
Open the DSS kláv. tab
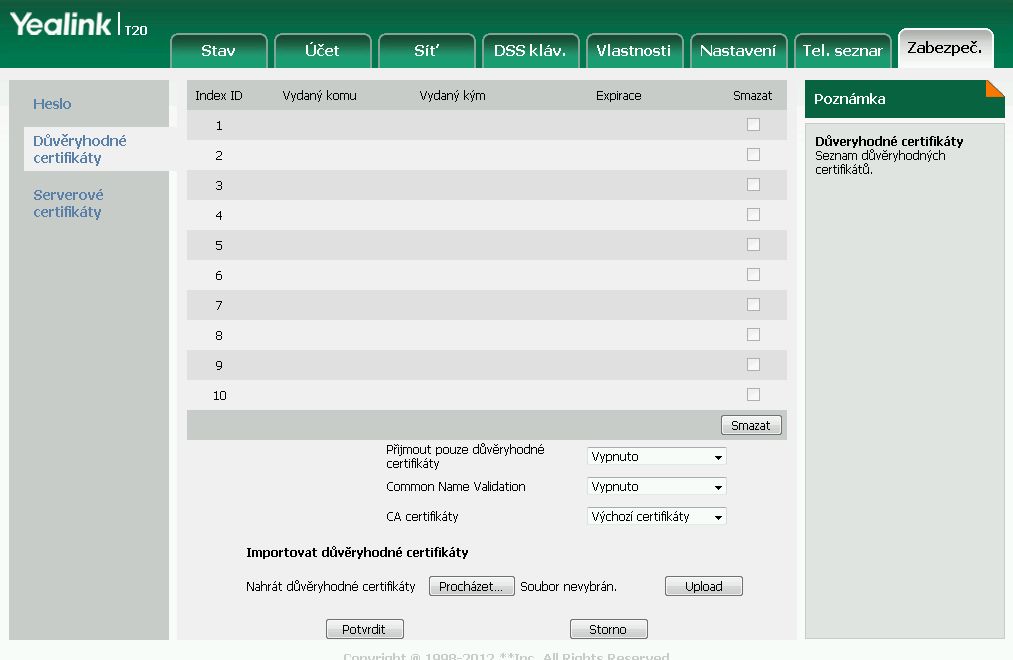[530, 51]
